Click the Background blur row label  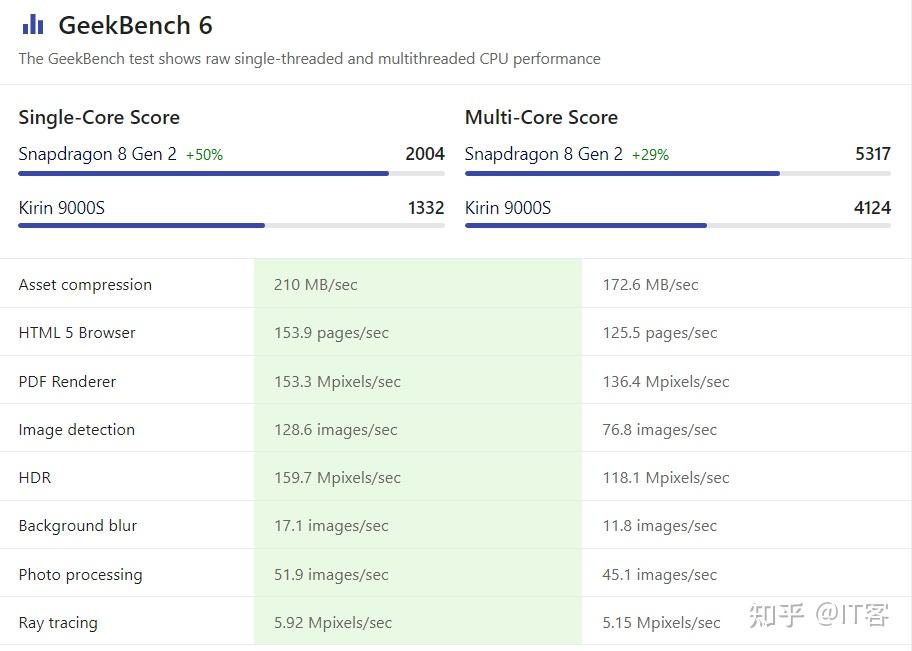78,526
